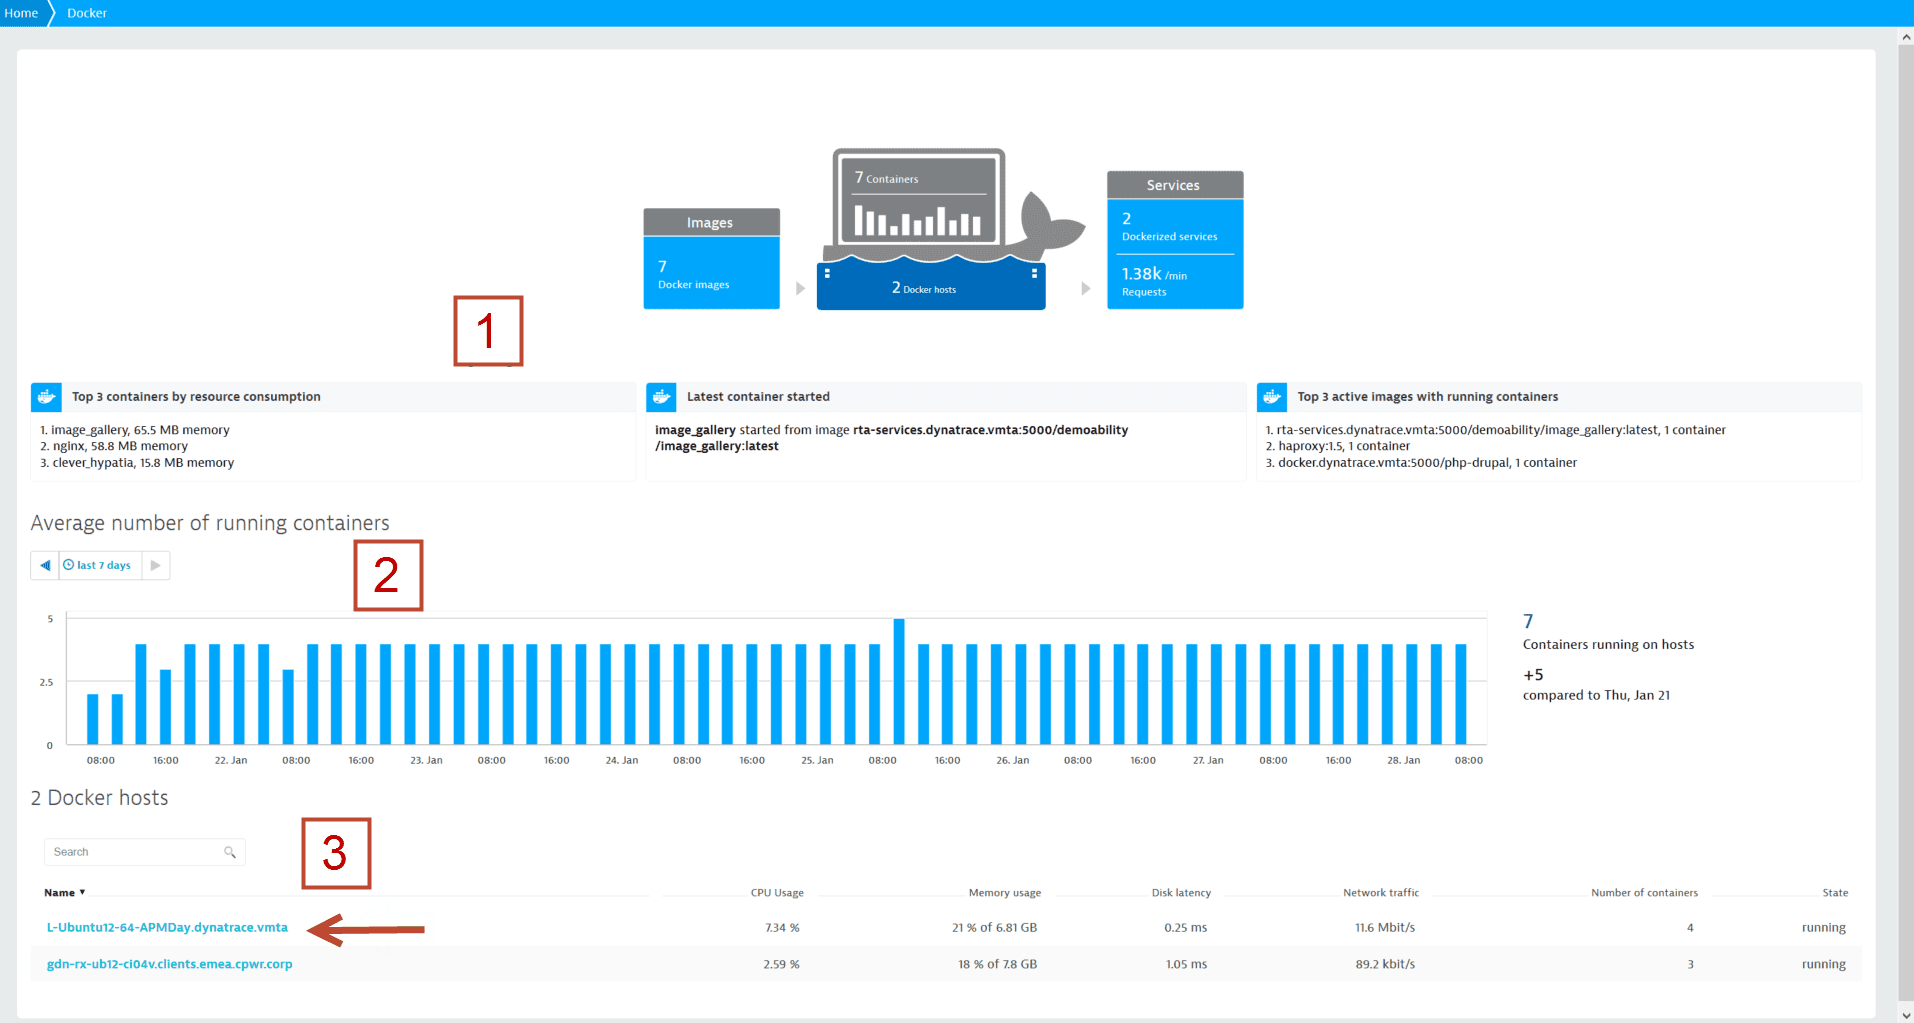Sort by Memory usage column header
This screenshot has height=1023, width=1914.
1004,892
